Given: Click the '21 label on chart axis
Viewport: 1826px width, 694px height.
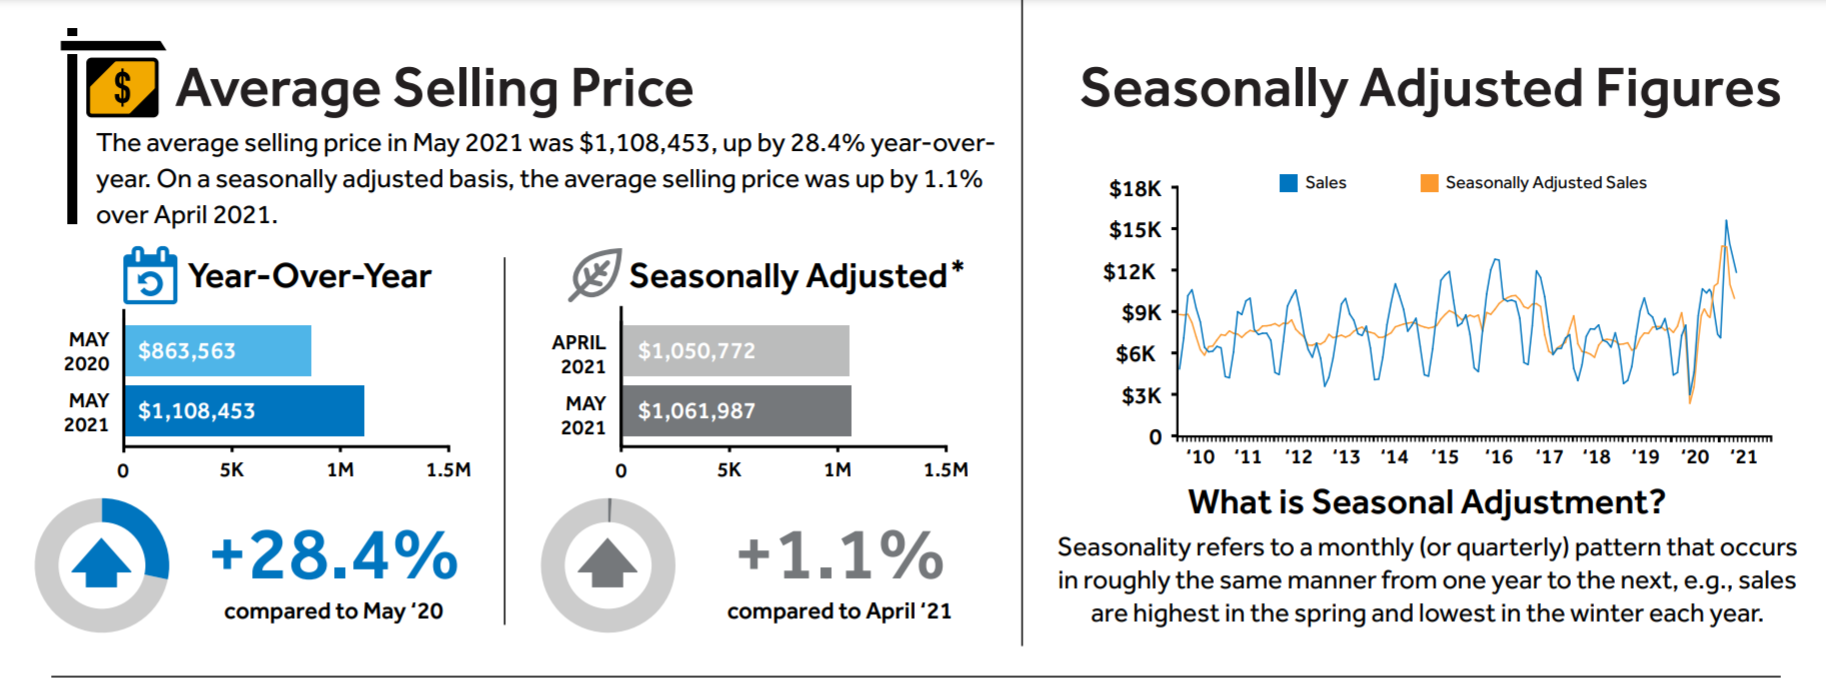Looking at the screenshot, I should click(x=1743, y=457).
